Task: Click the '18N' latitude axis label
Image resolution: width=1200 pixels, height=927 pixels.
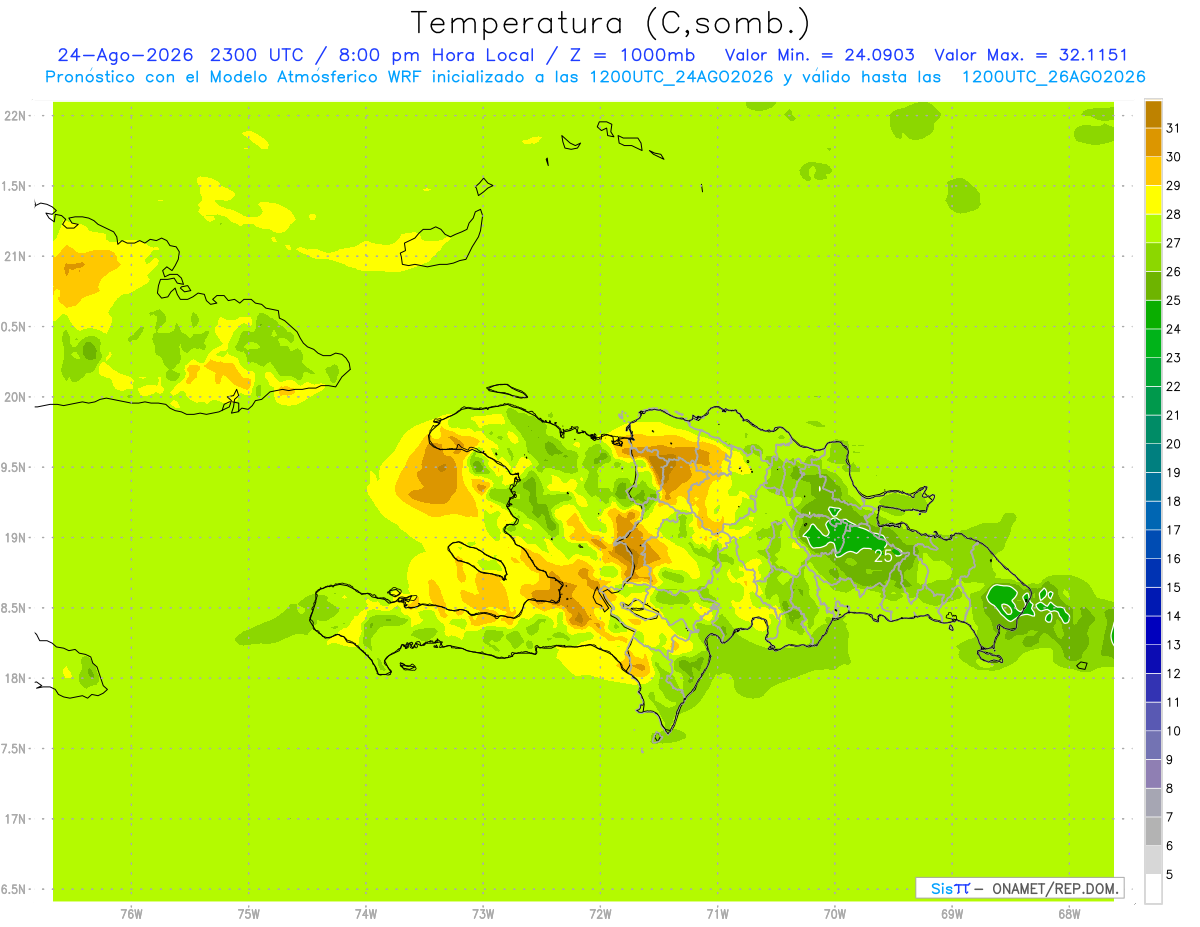Action: pos(15,678)
